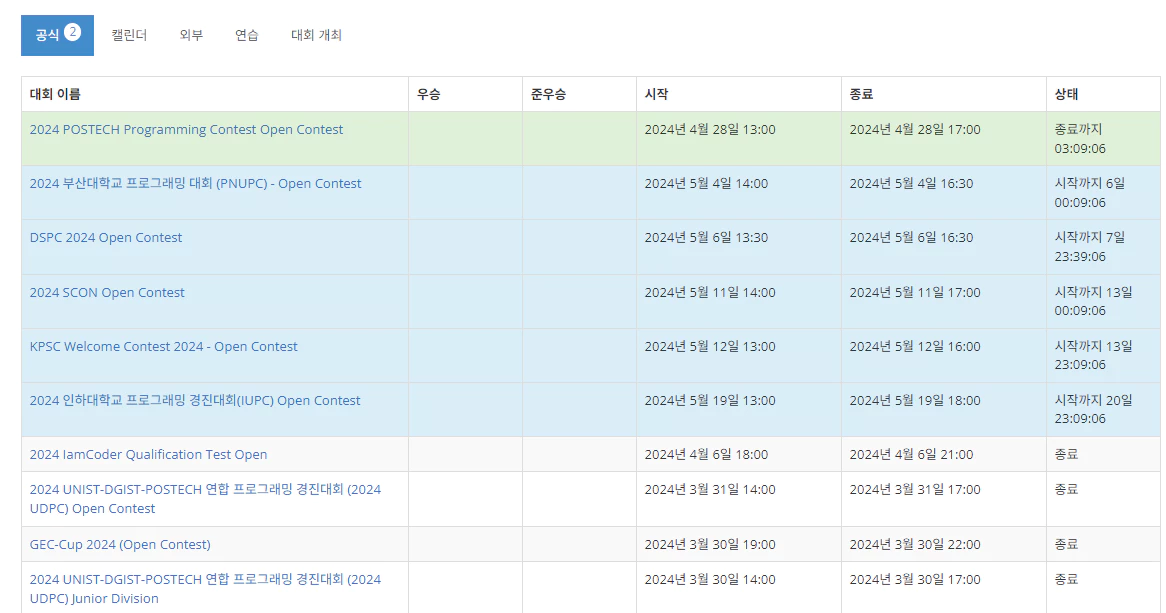Select end time 2024년 5월 4일 16:30
This screenshot has width=1166, height=613.
[911, 183]
